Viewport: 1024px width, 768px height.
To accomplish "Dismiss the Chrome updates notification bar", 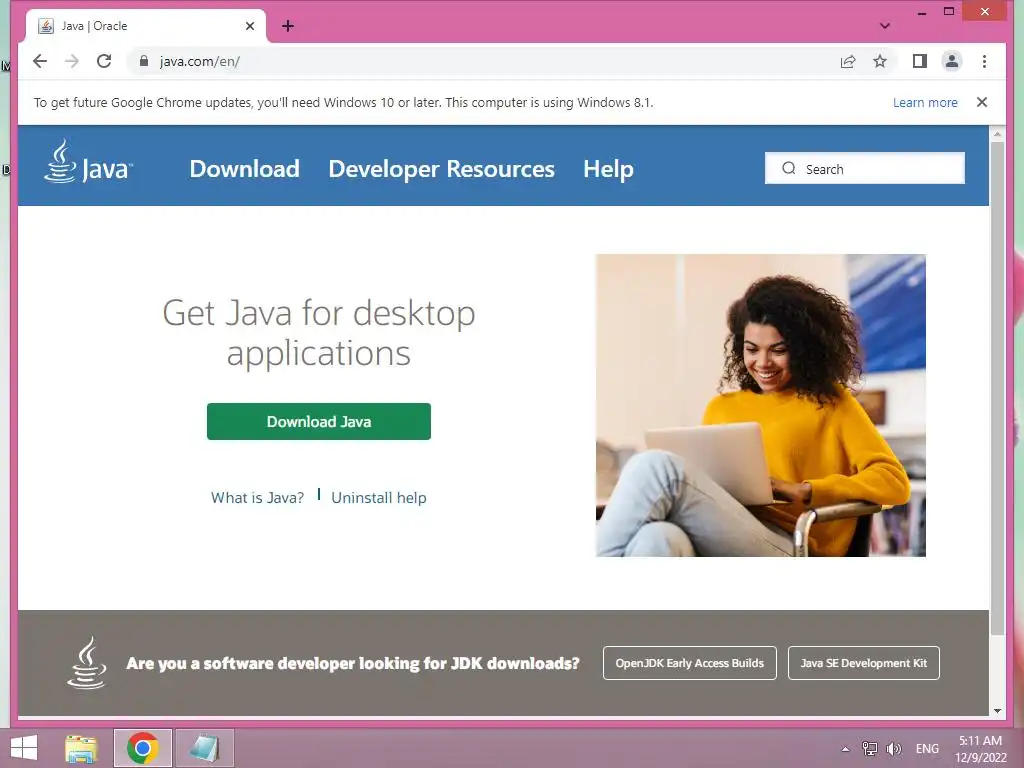I will click(982, 103).
